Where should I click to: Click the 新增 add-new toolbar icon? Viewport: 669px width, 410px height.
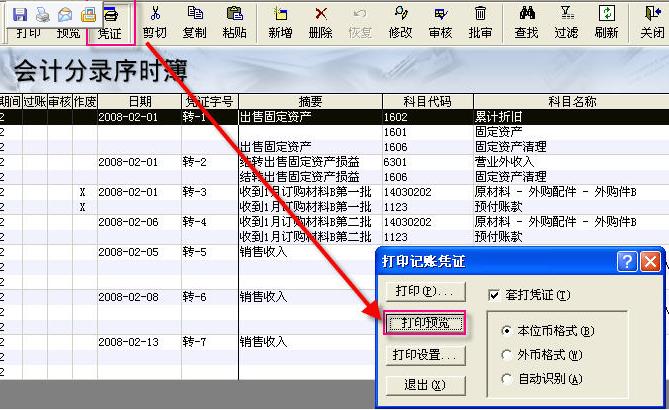[280, 23]
